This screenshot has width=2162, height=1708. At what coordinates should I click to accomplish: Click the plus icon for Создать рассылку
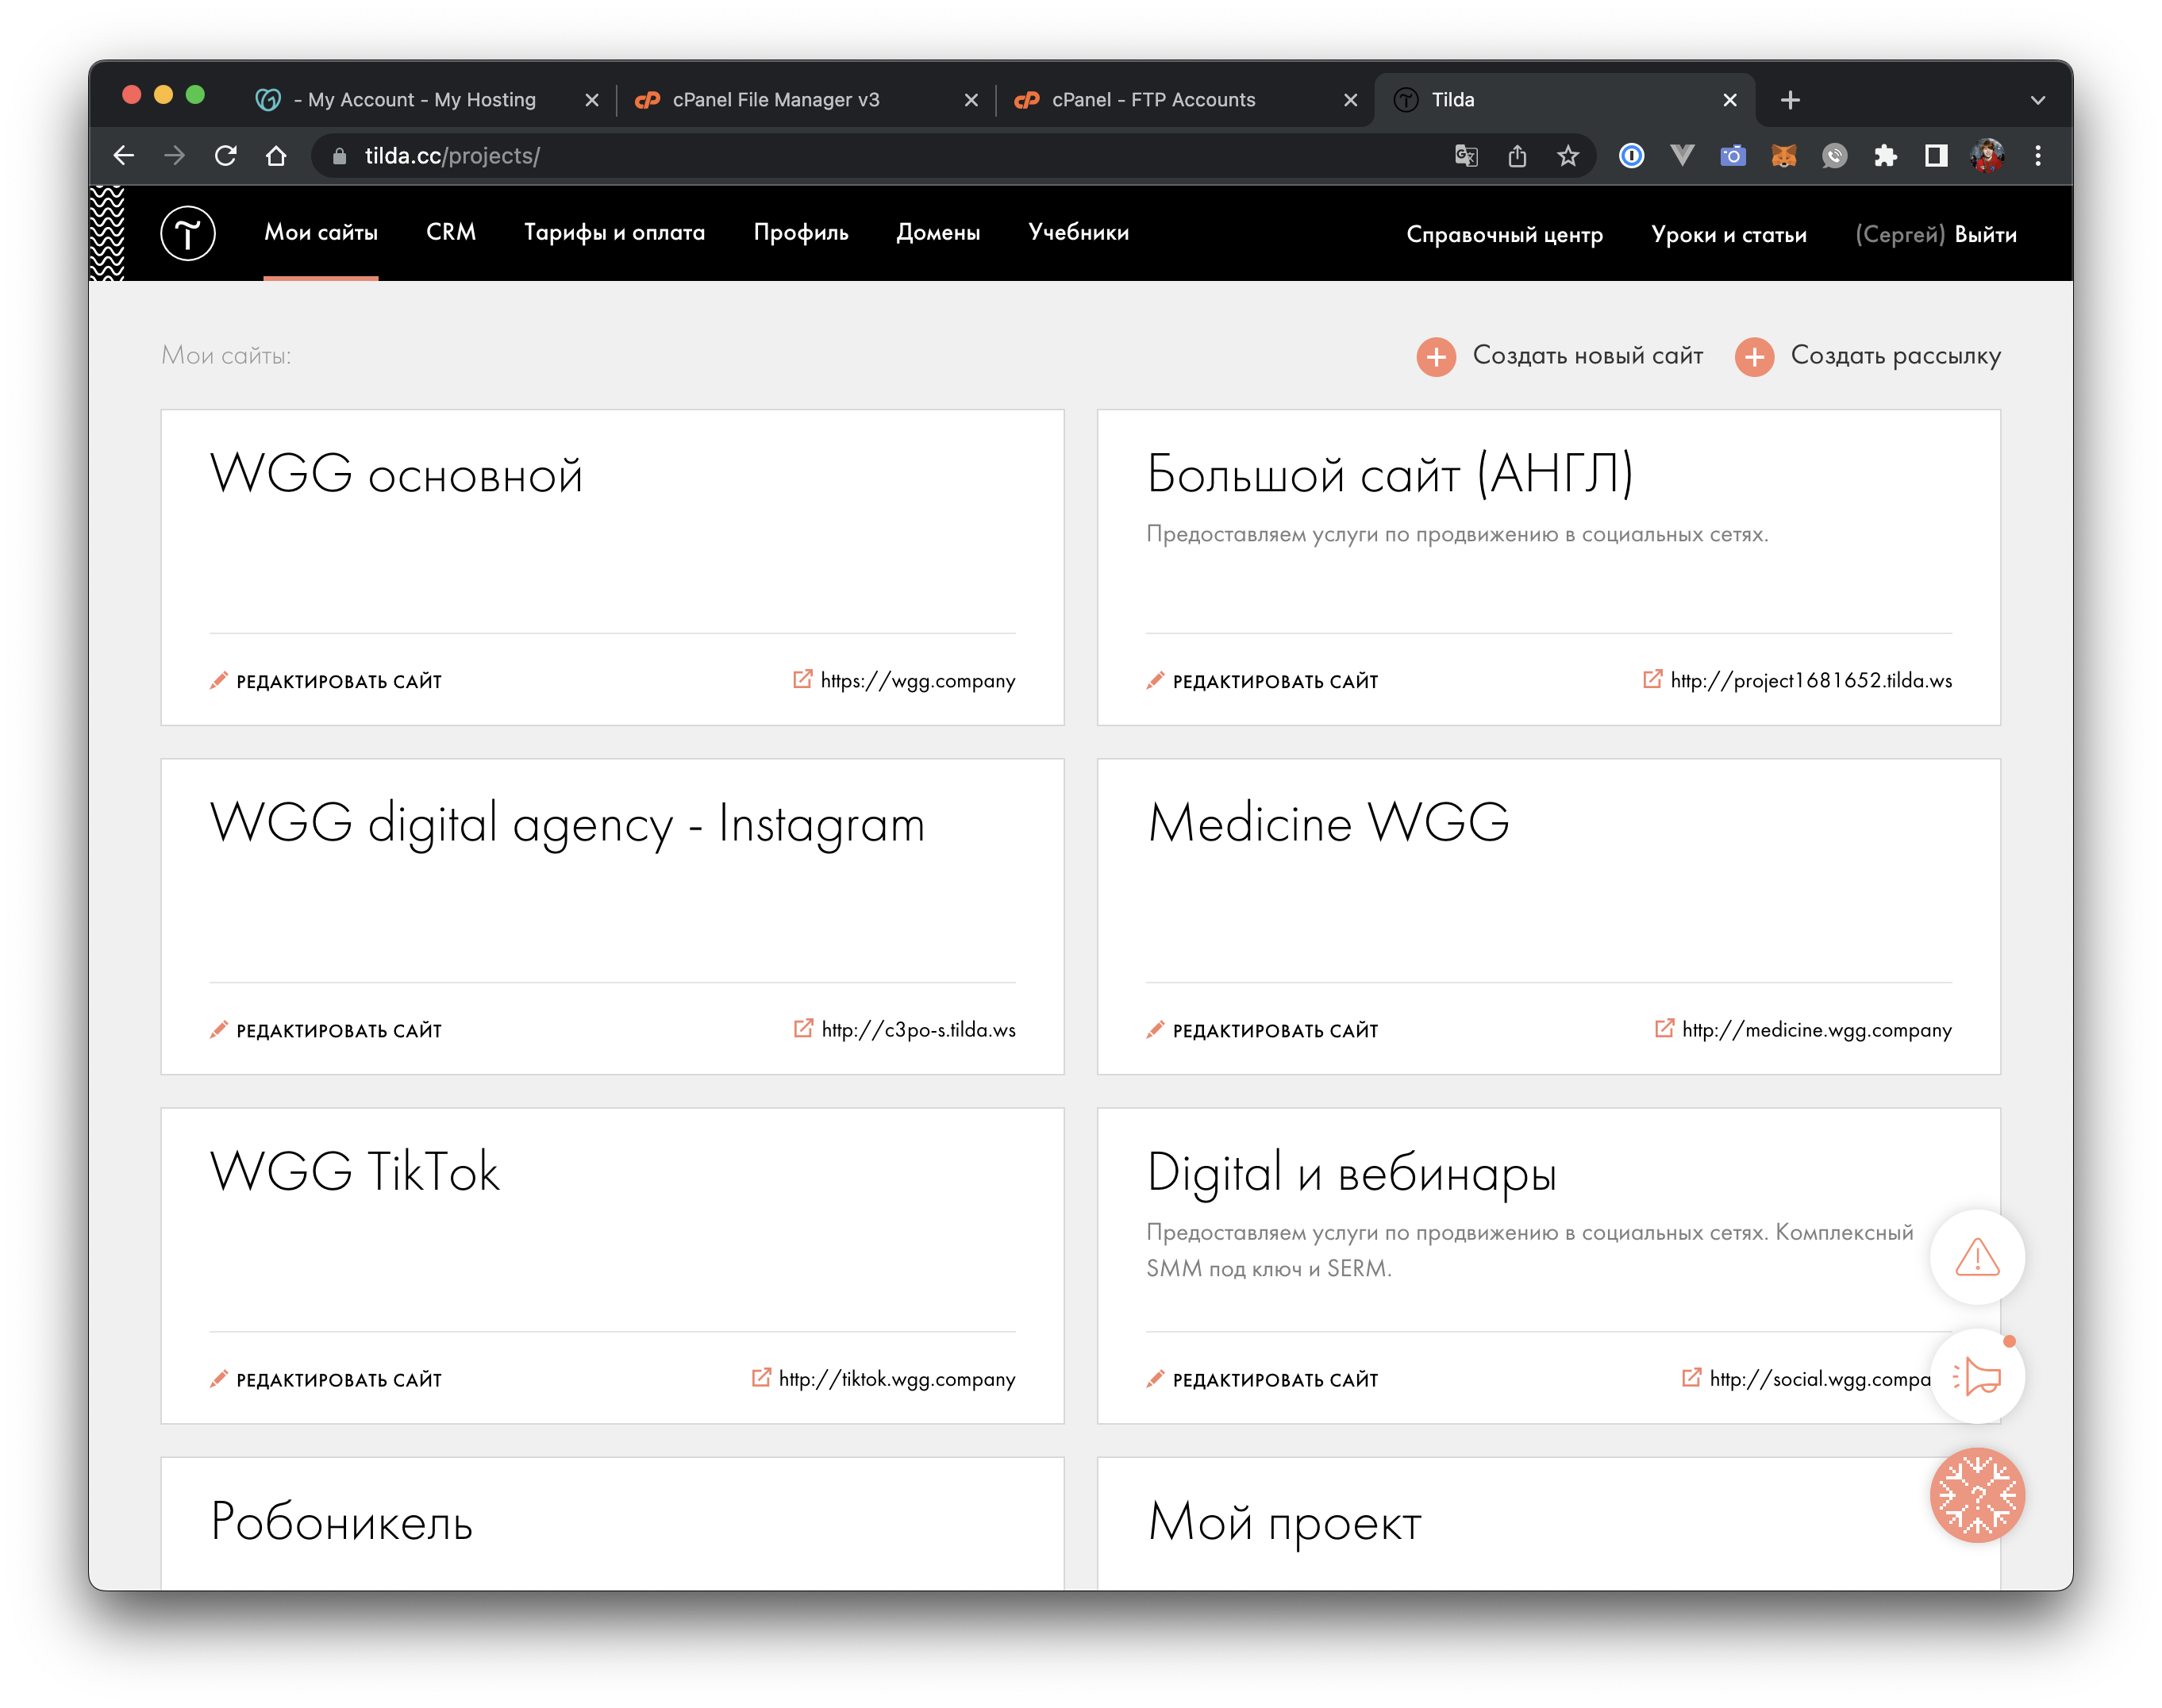point(1754,357)
